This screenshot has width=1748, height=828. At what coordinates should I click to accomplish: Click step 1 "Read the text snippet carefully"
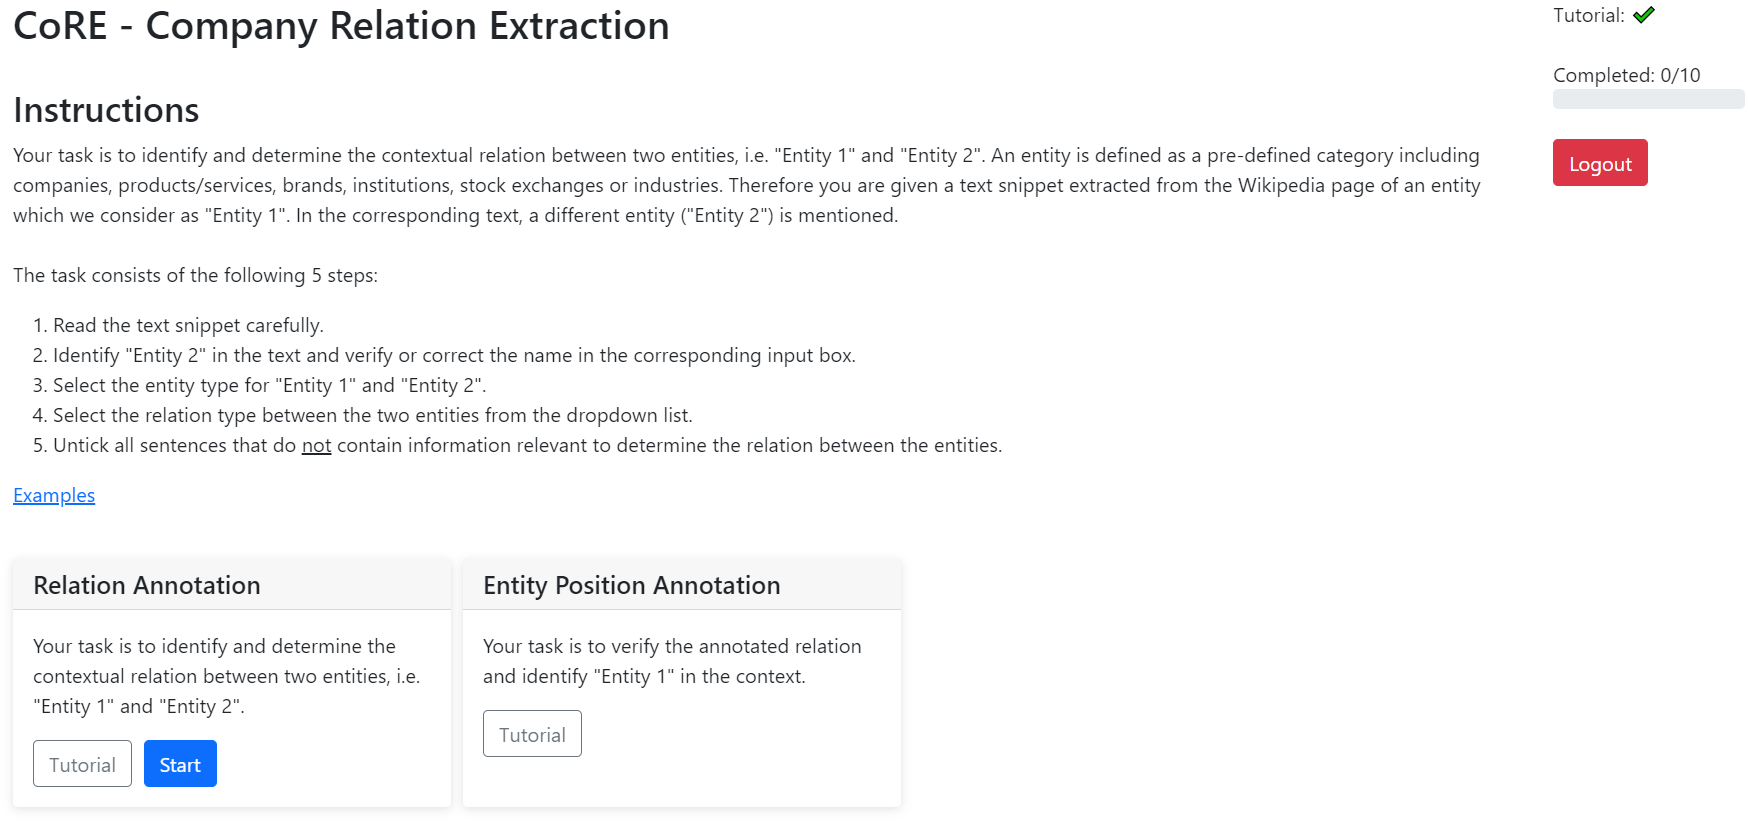pos(188,326)
